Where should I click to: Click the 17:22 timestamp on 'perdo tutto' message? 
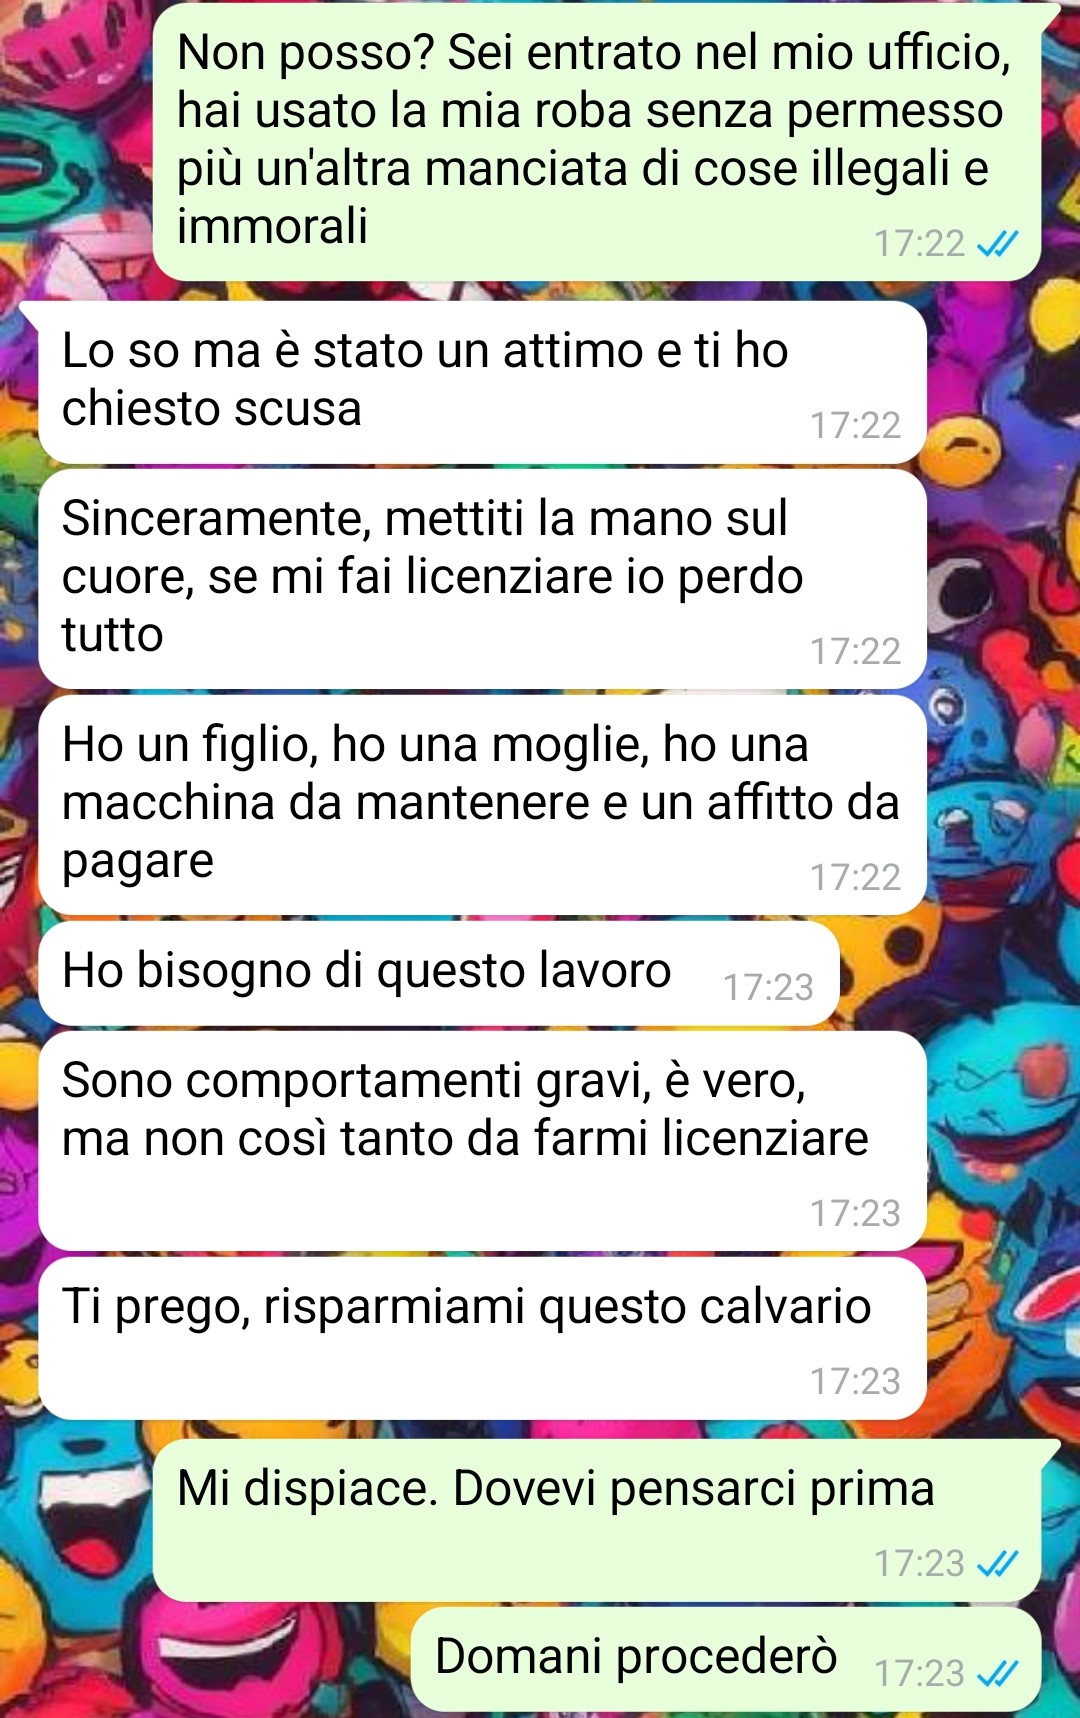tap(855, 652)
